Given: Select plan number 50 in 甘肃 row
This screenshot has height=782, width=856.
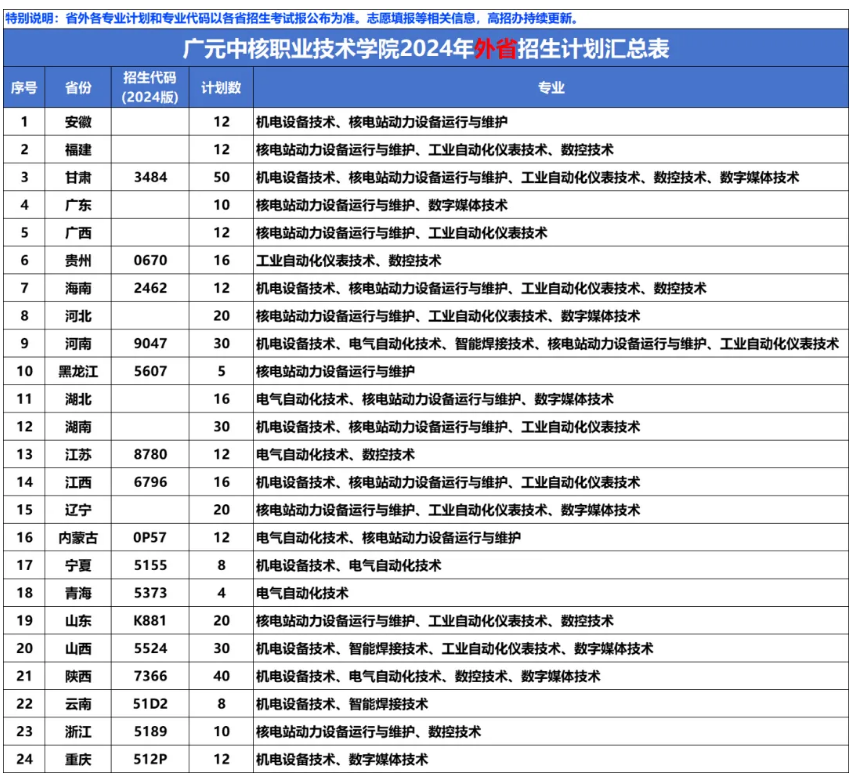Looking at the screenshot, I should coord(221,177).
